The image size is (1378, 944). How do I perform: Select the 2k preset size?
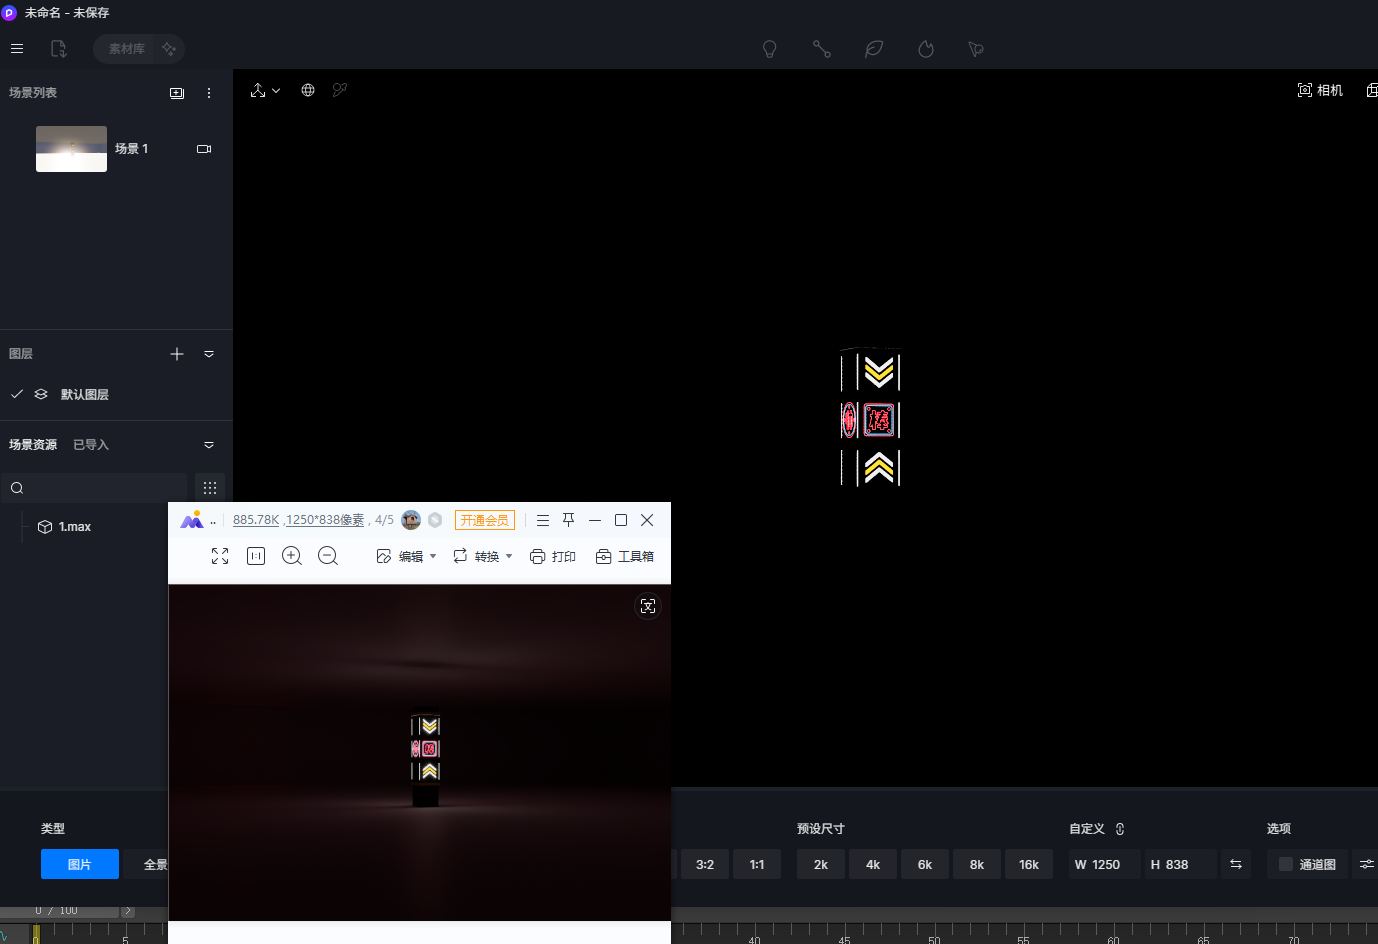click(x=821, y=864)
